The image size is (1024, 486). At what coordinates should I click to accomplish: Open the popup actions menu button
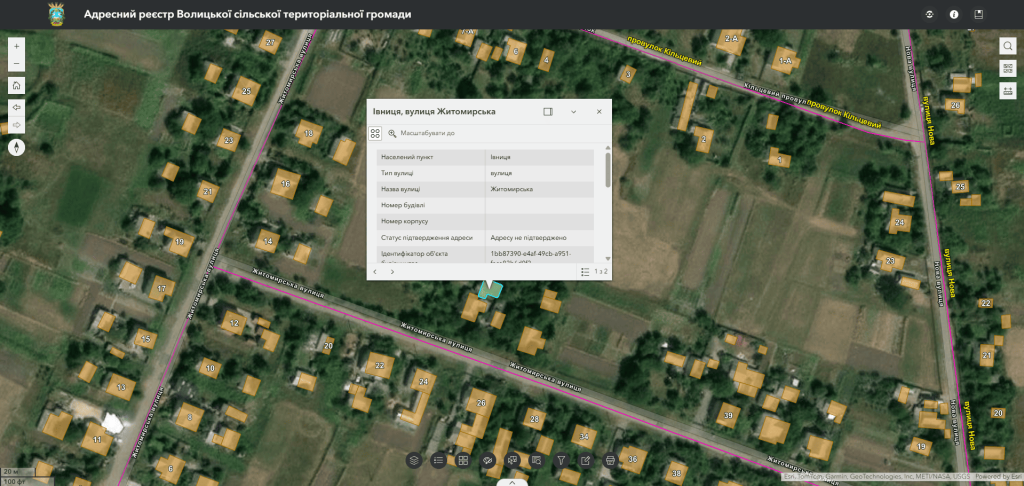375,133
